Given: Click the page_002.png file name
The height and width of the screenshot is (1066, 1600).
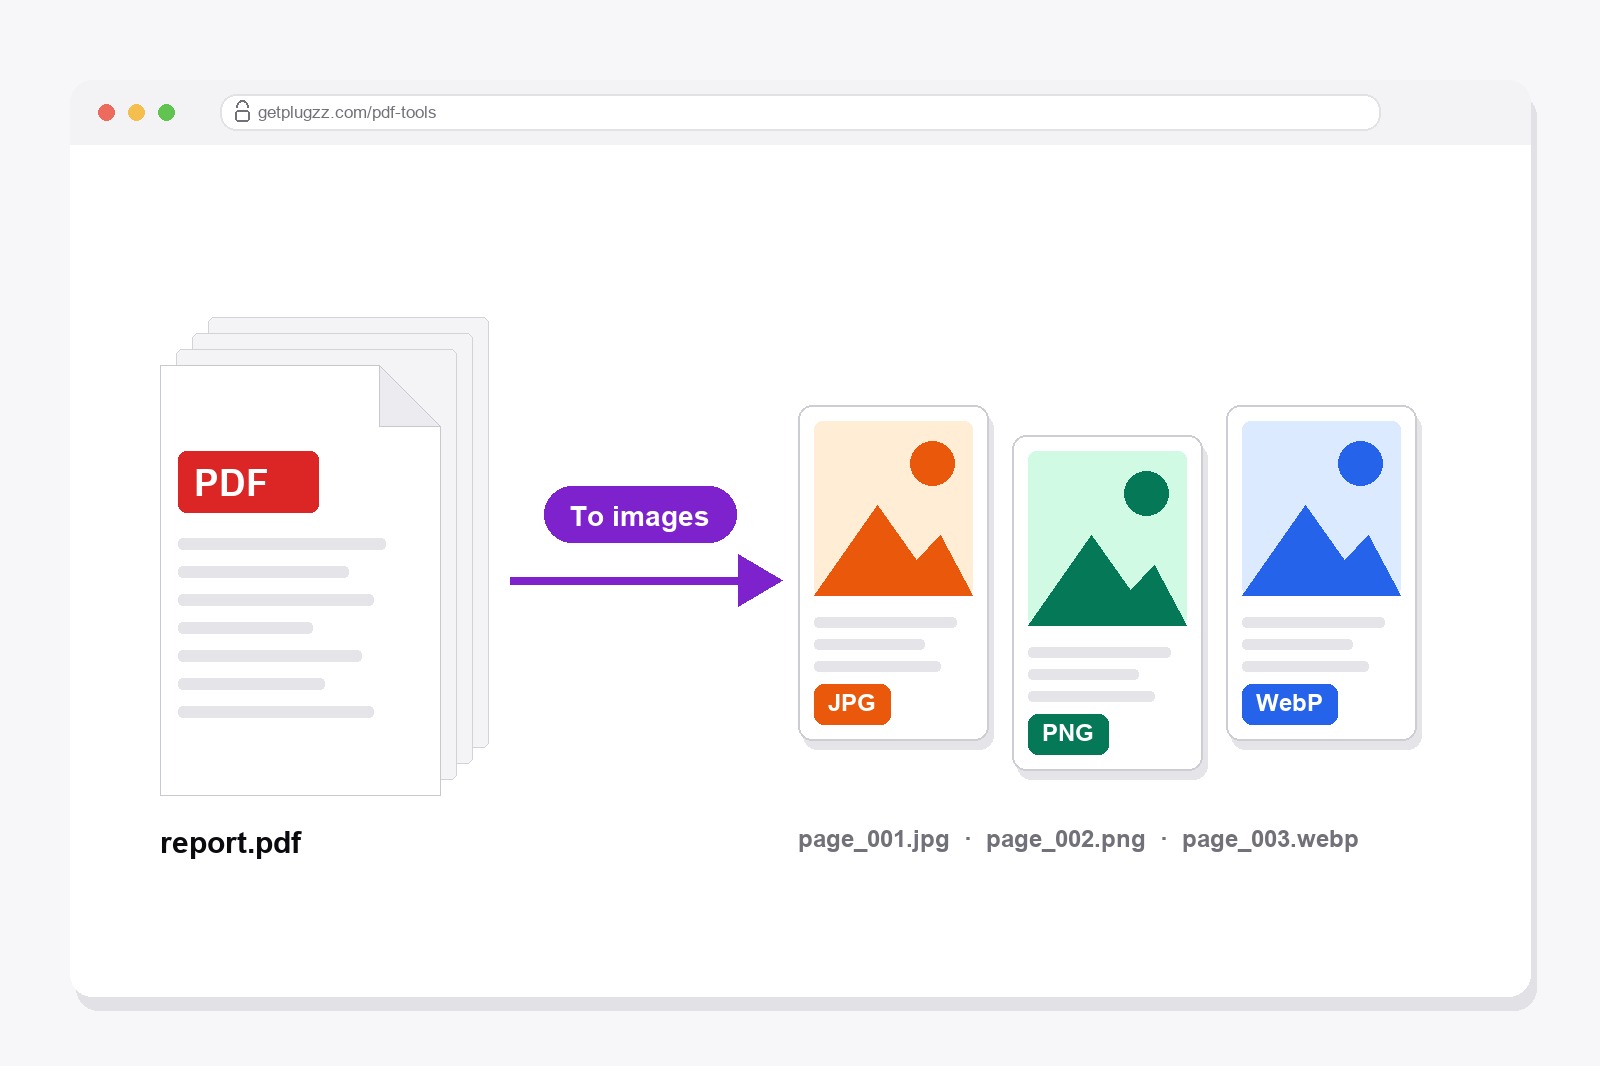Looking at the screenshot, I should click(x=1065, y=839).
